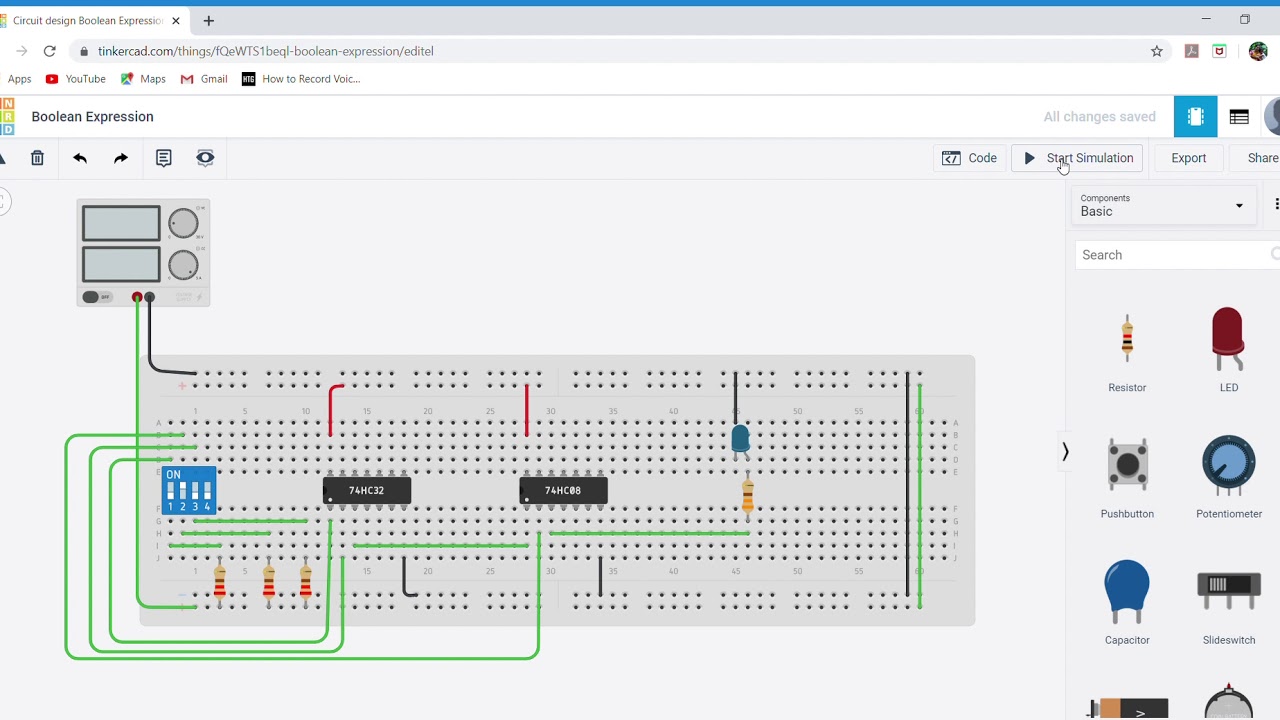Adjust power supply current knob

point(183,265)
